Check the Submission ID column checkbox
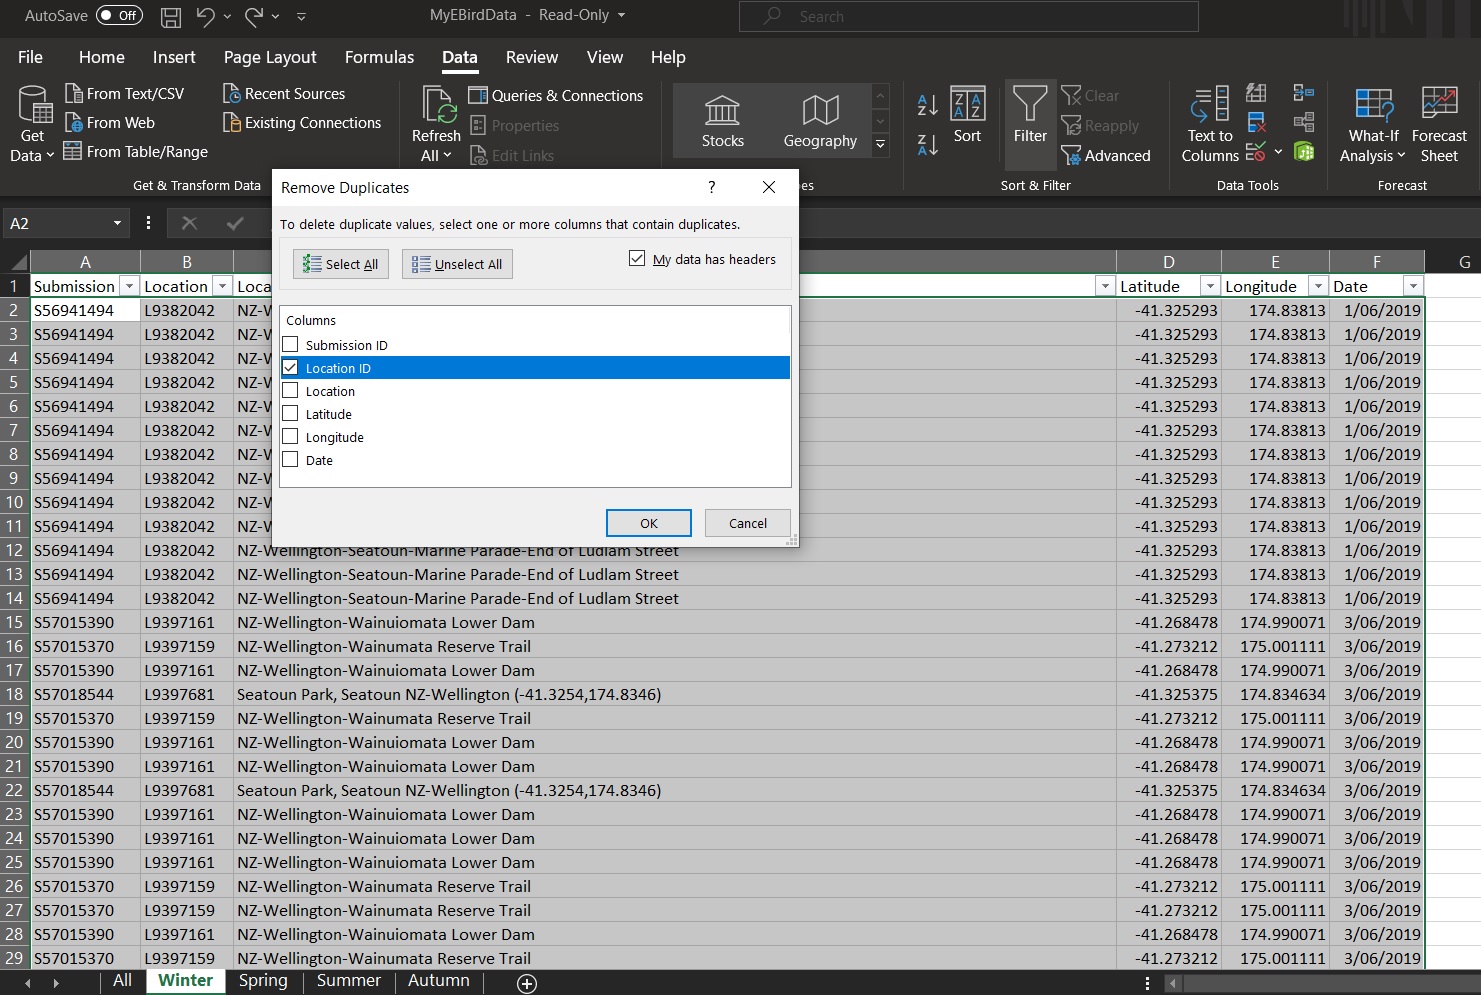The image size is (1481, 995). pyautogui.click(x=291, y=345)
